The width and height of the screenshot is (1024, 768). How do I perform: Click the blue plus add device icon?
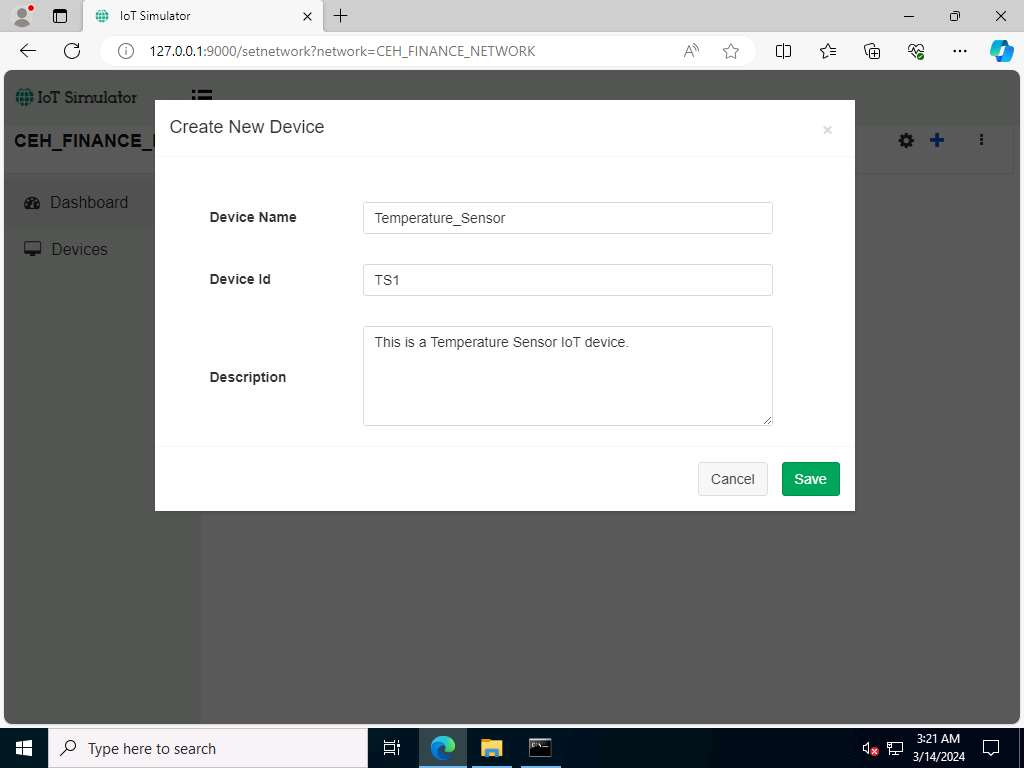[x=937, y=141]
